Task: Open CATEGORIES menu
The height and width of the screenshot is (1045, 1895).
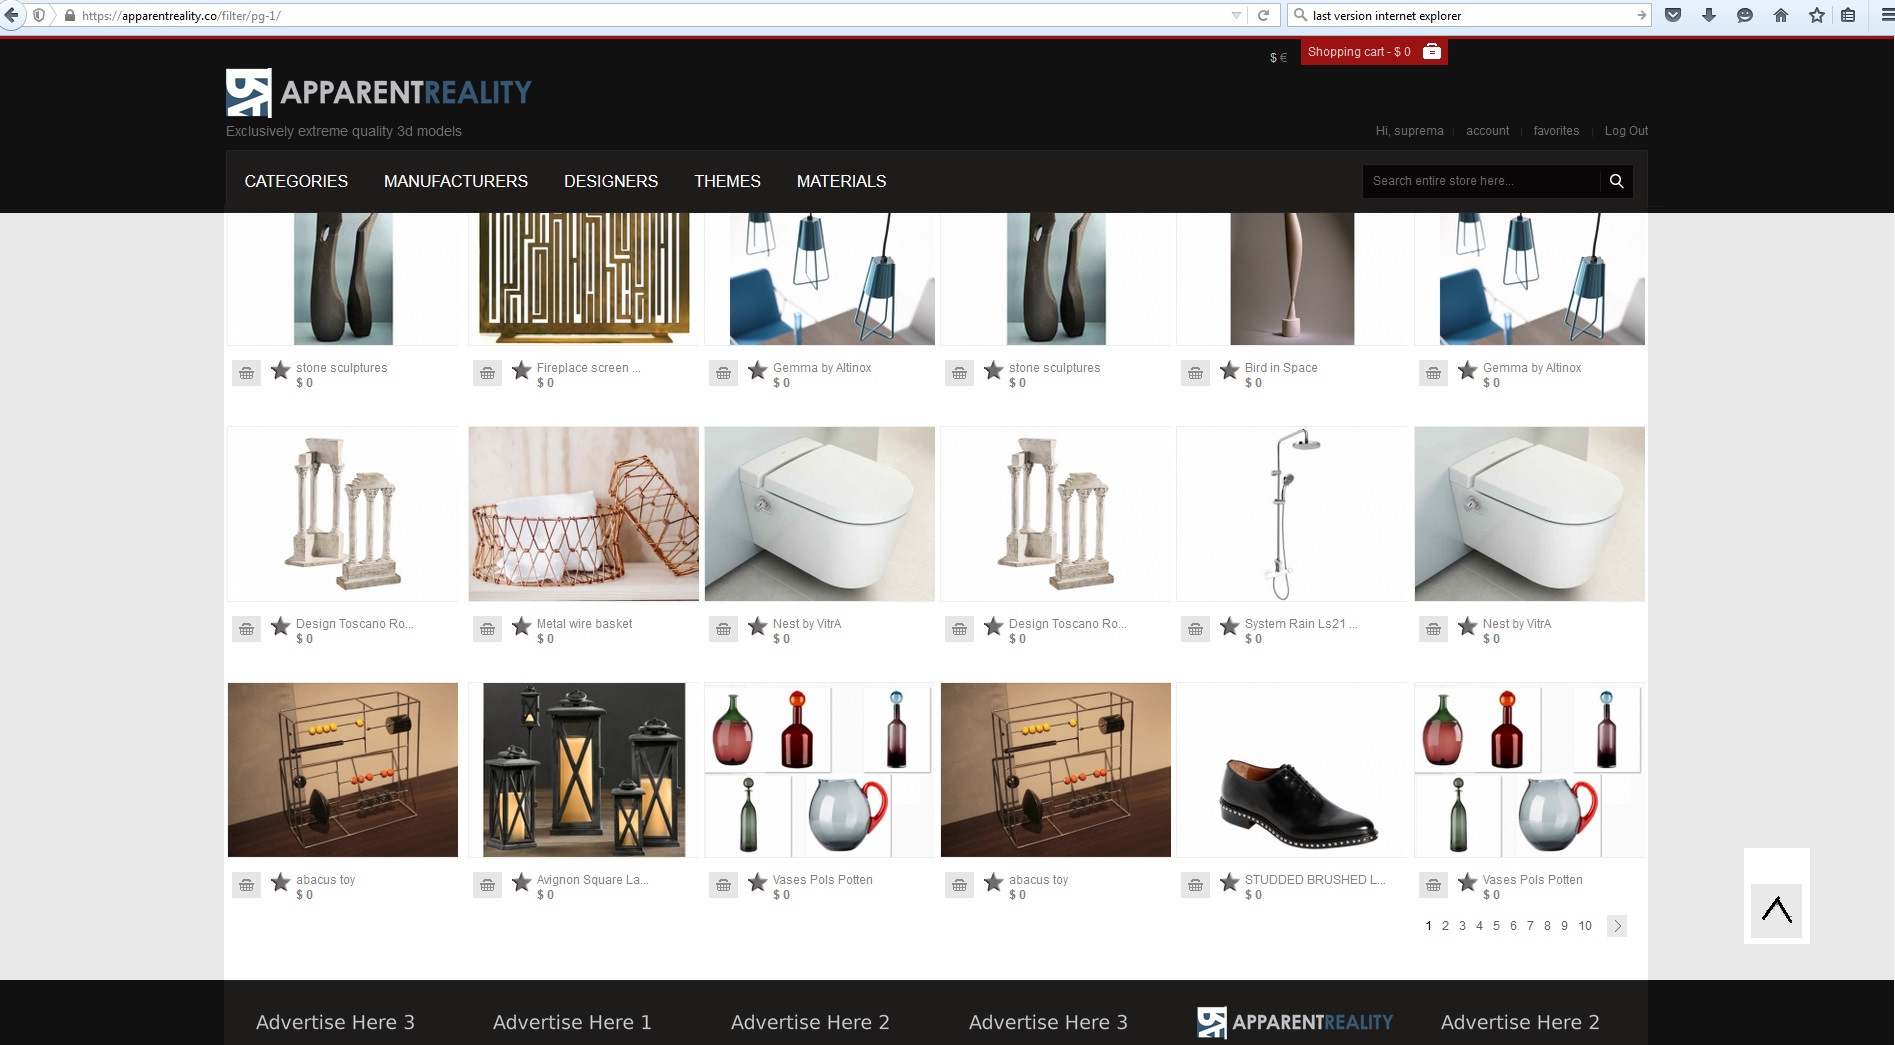Action: [296, 181]
